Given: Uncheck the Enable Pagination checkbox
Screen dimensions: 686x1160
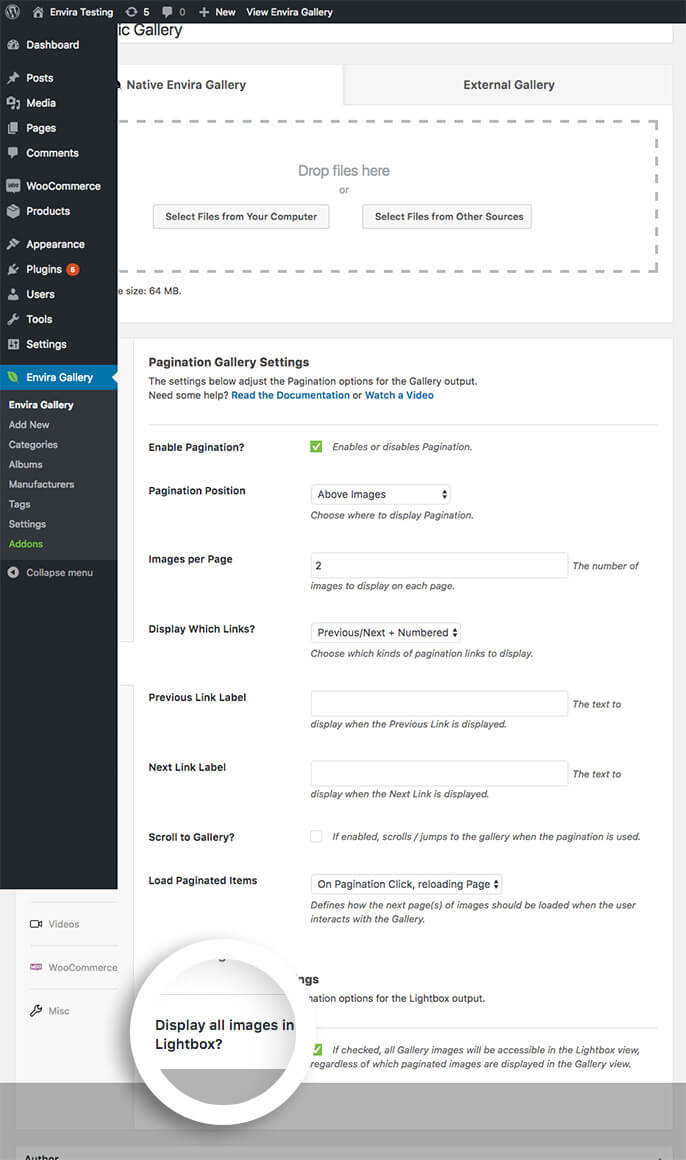Looking at the screenshot, I should click(316, 446).
